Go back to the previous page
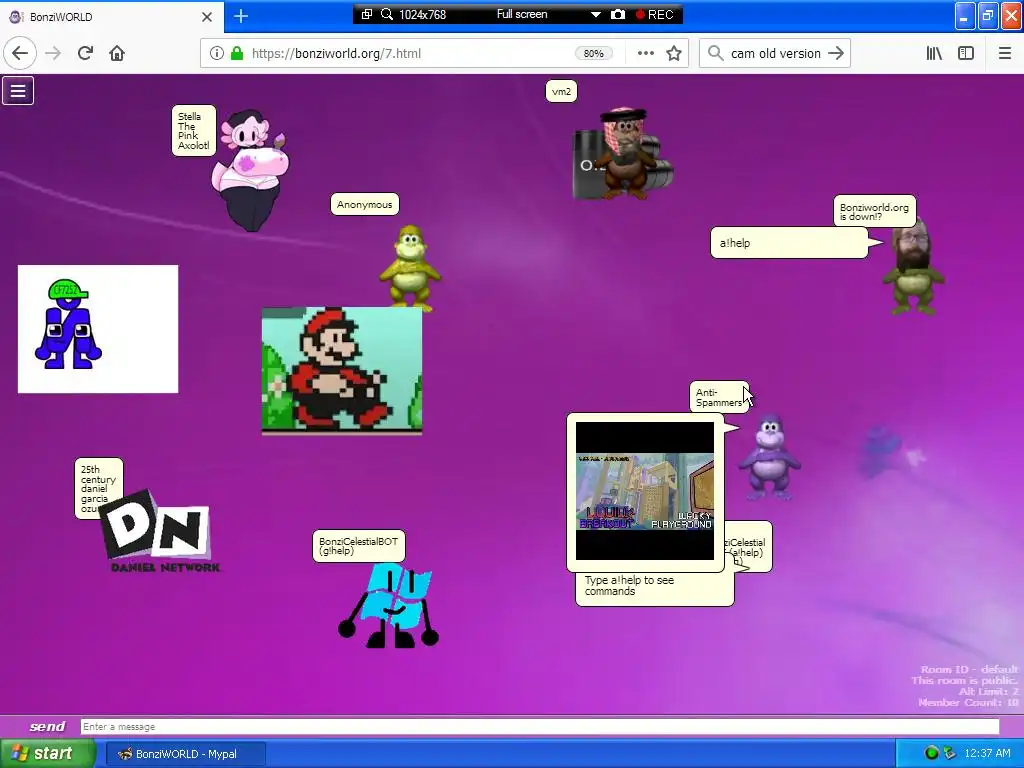This screenshot has width=1024, height=768. [20, 53]
